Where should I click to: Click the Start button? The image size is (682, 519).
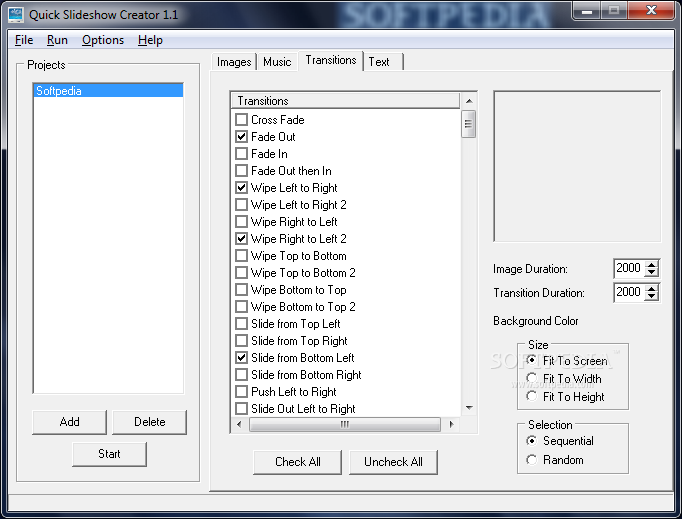click(109, 454)
